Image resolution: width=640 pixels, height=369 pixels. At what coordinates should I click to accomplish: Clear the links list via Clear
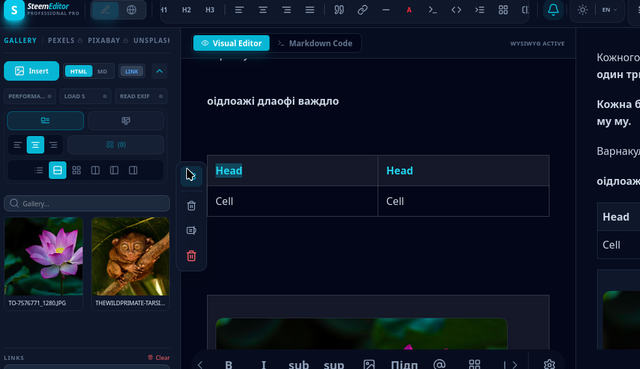tap(159, 358)
